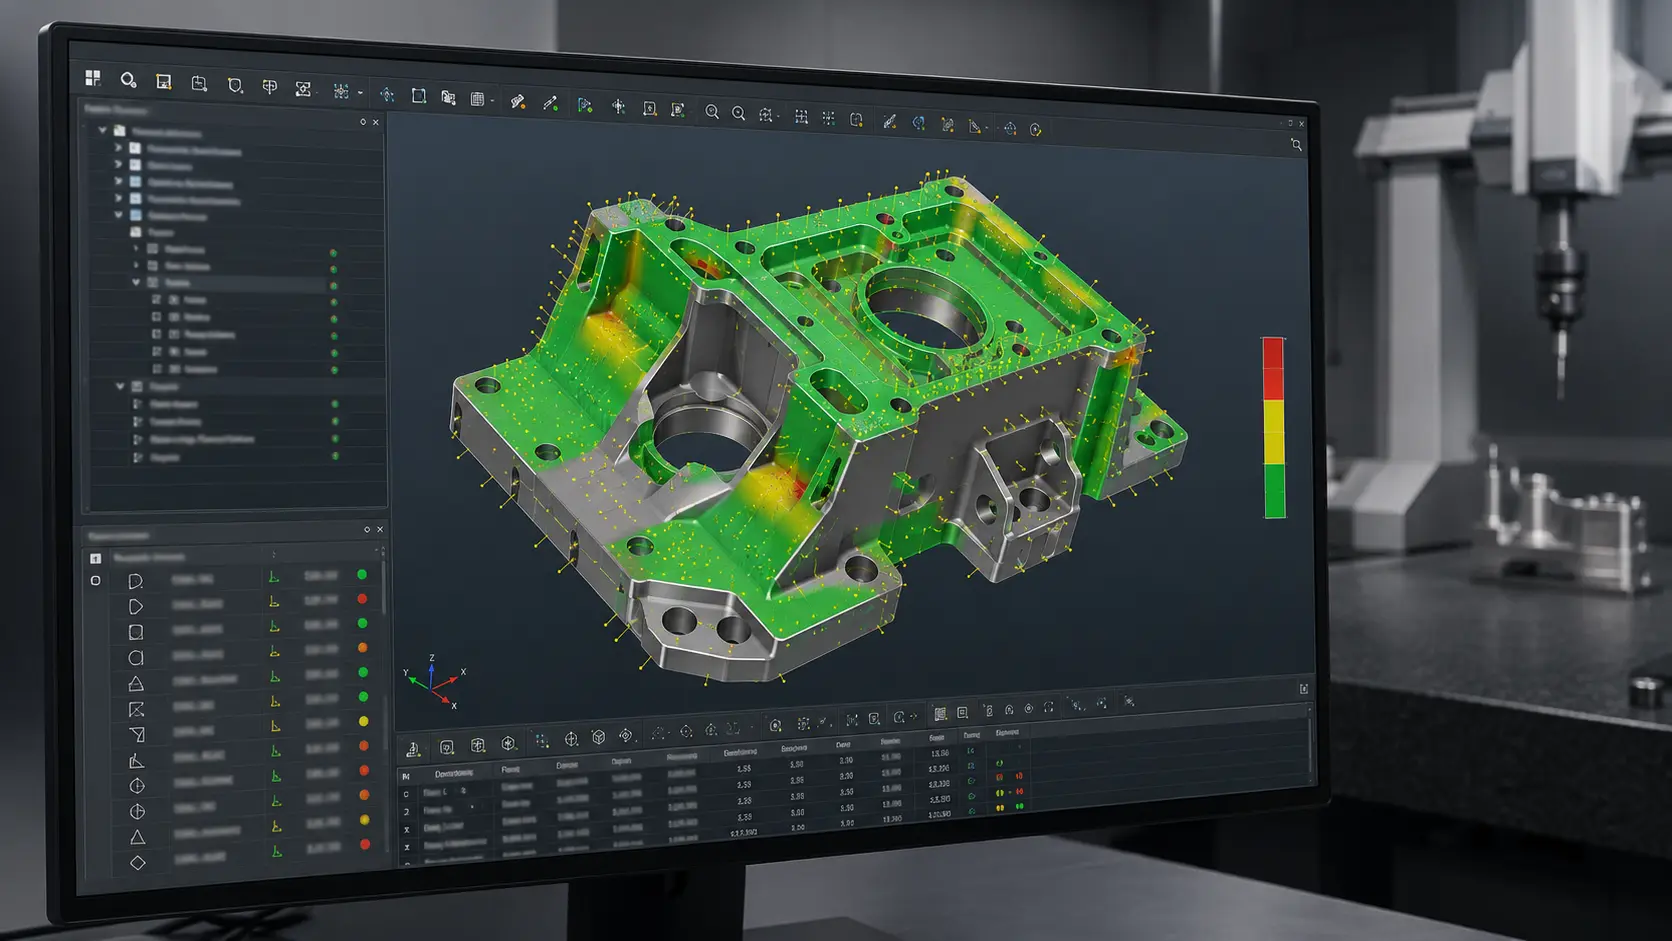Pin the upper-left feature tree panel
This screenshot has height=941, width=1672.
coord(363,122)
